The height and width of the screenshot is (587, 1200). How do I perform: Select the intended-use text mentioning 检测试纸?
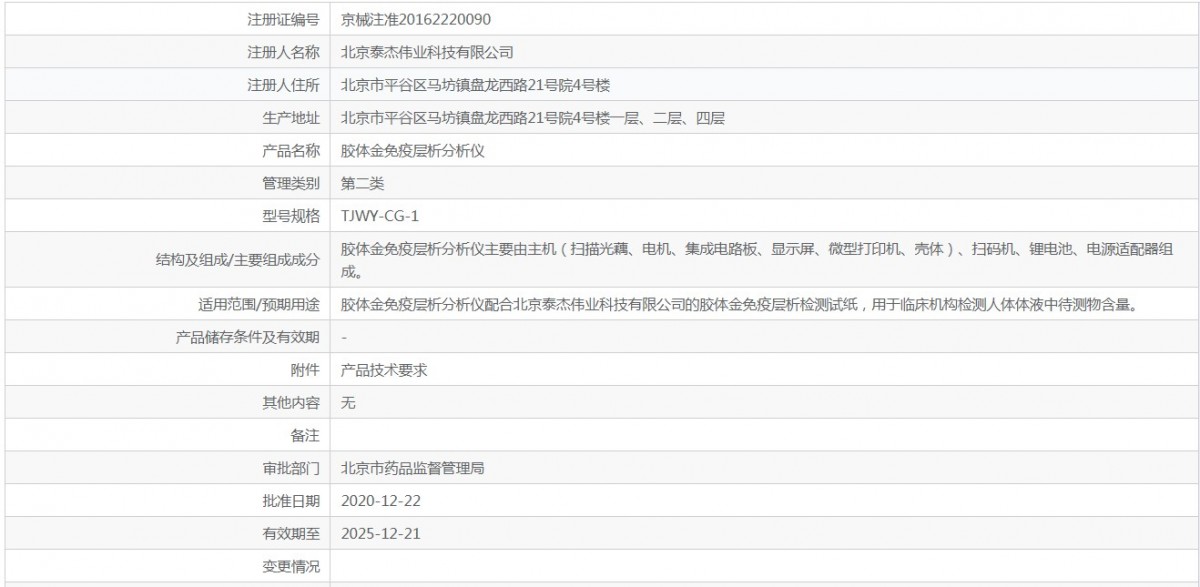pyautogui.click(x=740, y=304)
